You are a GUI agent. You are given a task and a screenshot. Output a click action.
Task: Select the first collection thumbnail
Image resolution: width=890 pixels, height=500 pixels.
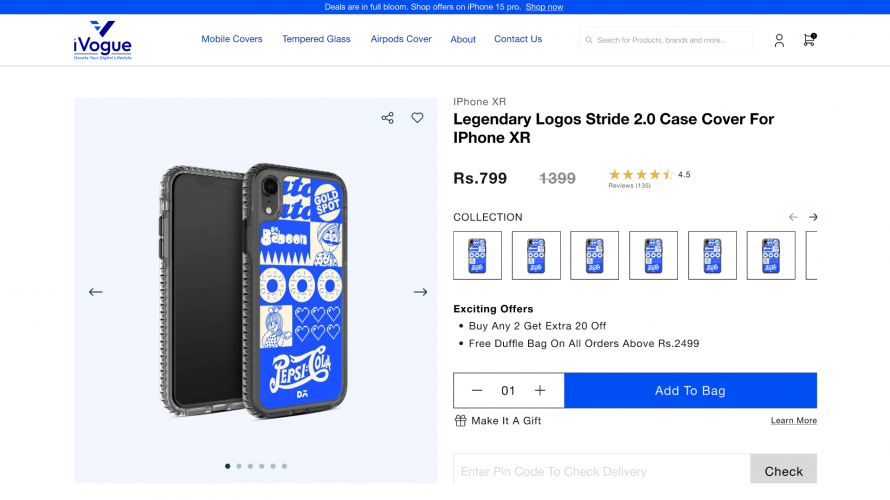coord(477,255)
